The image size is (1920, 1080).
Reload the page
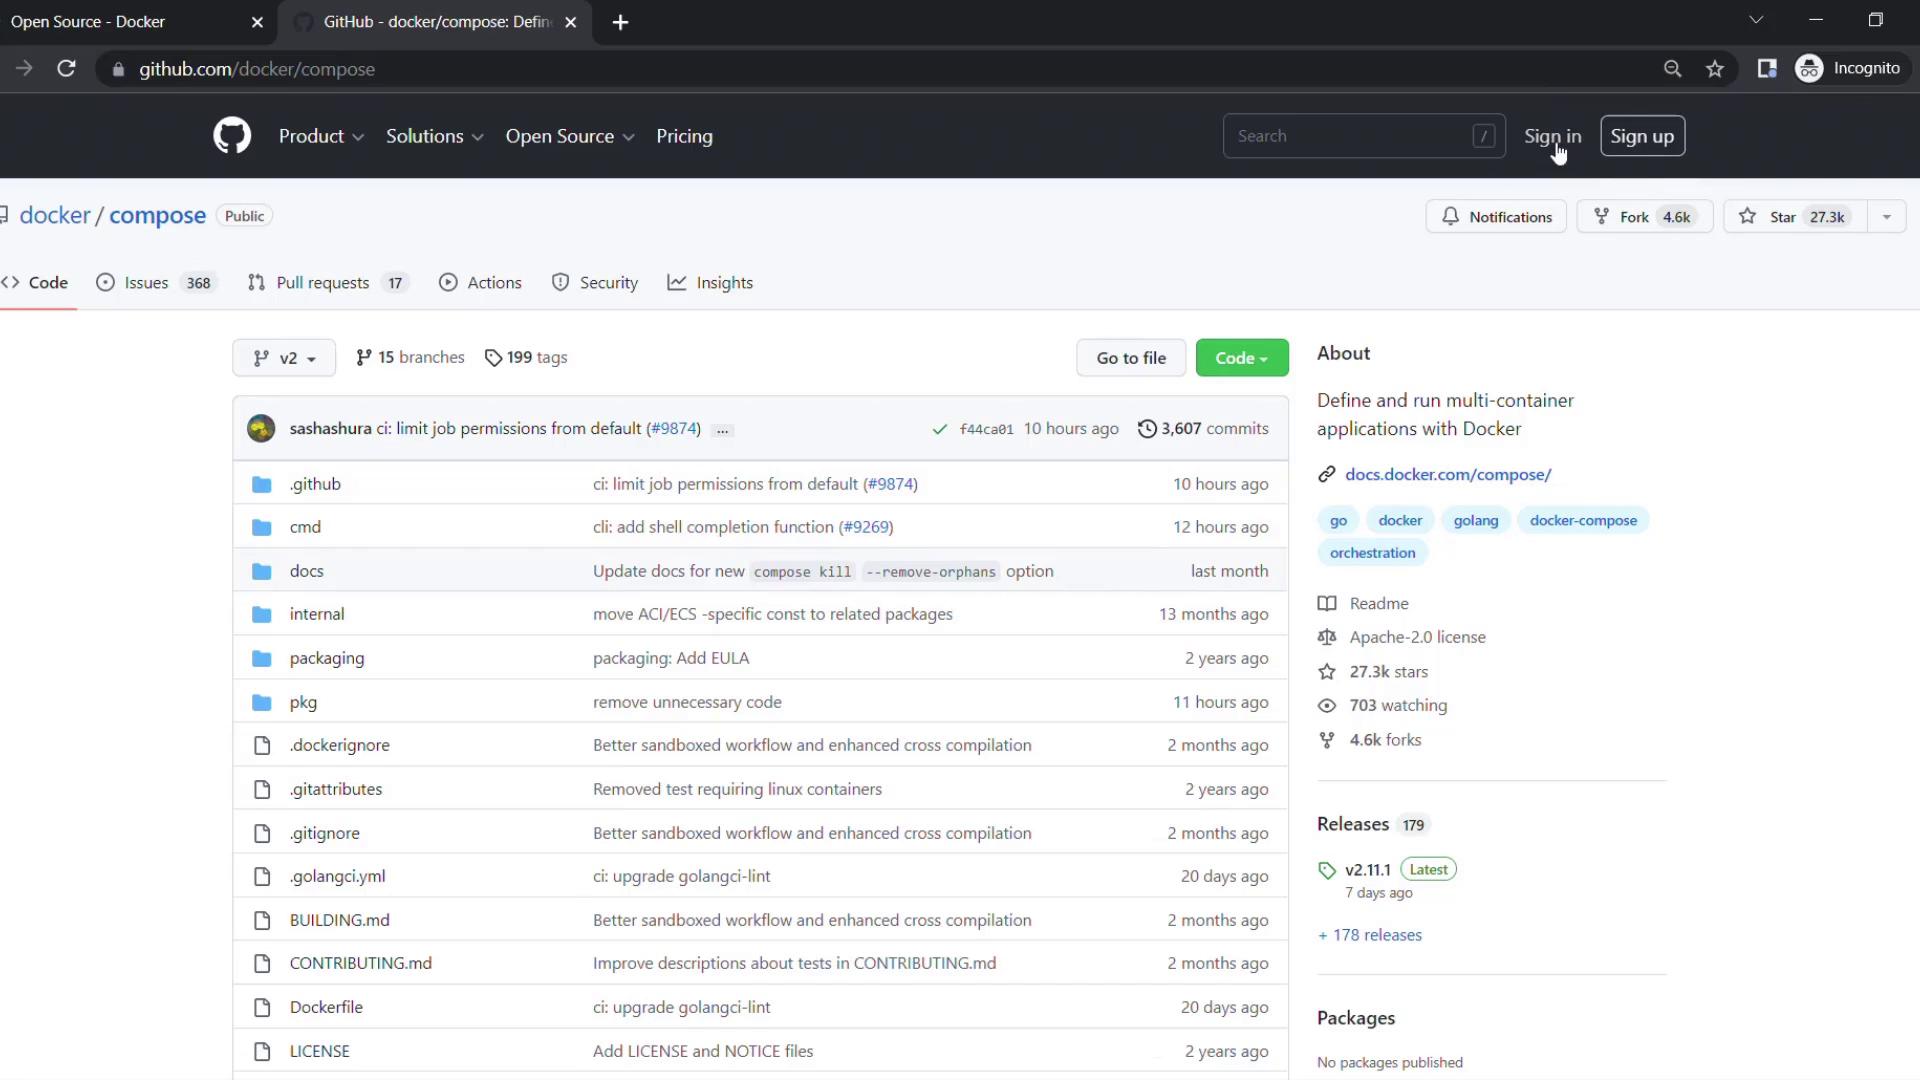(66, 69)
